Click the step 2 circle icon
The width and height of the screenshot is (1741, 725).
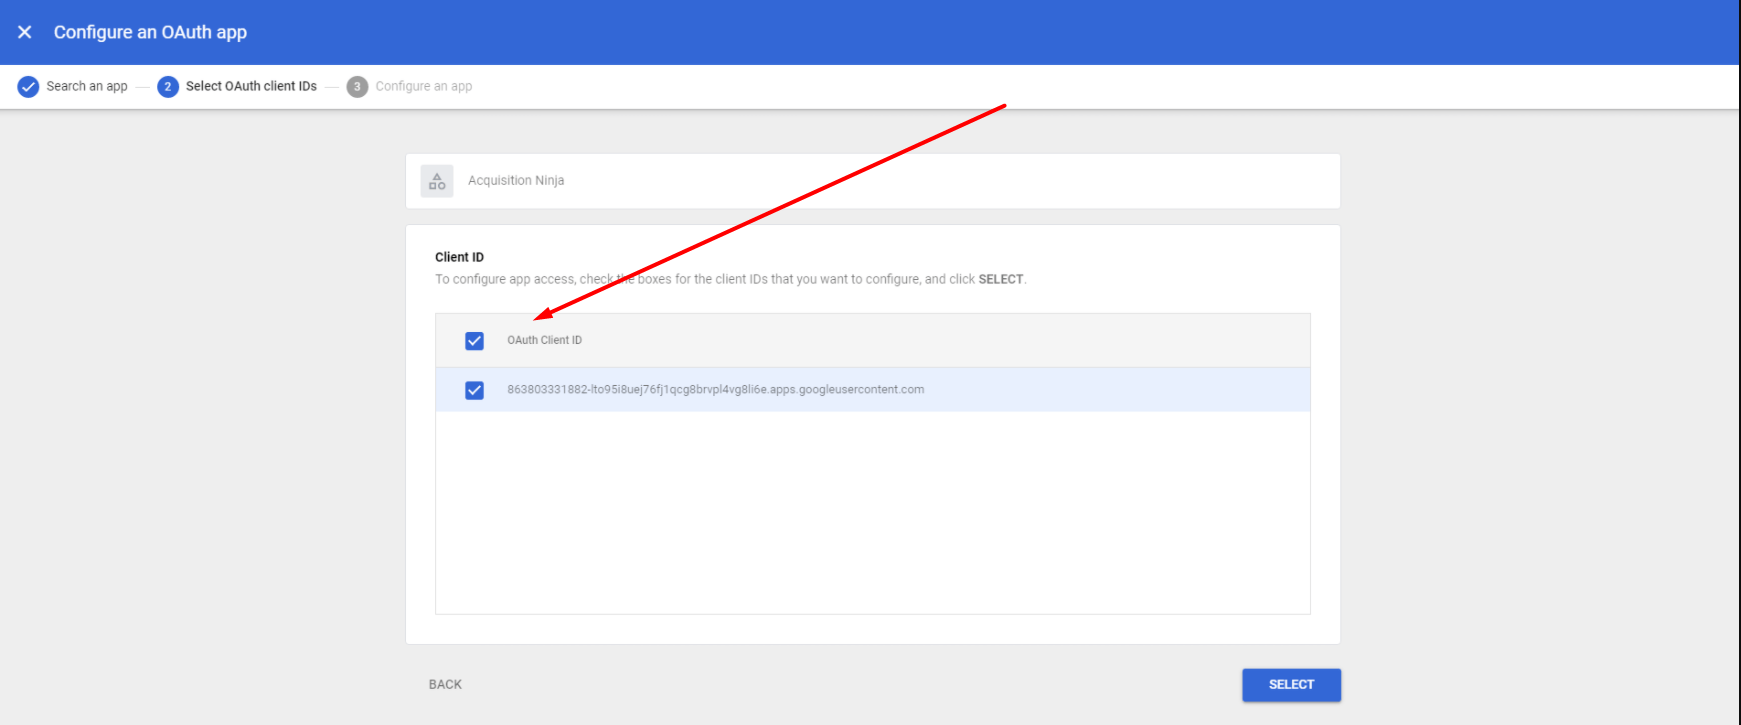click(x=168, y=87)
